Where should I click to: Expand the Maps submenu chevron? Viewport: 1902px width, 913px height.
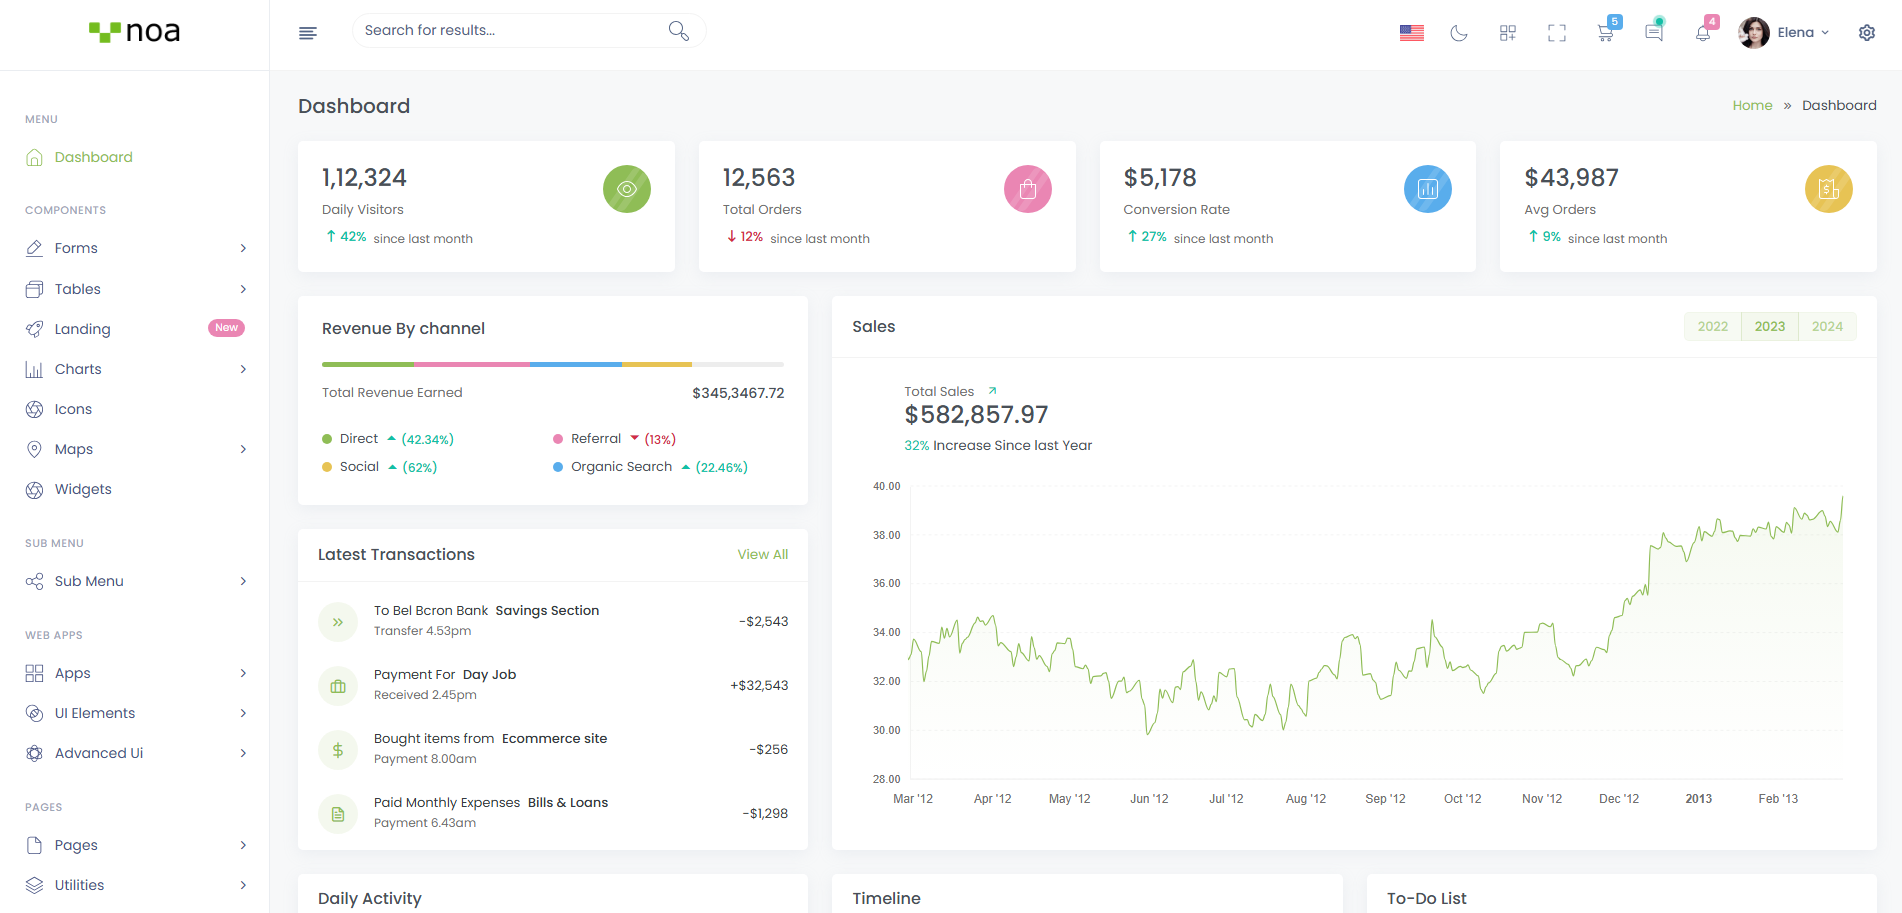(x=243, y=449)
